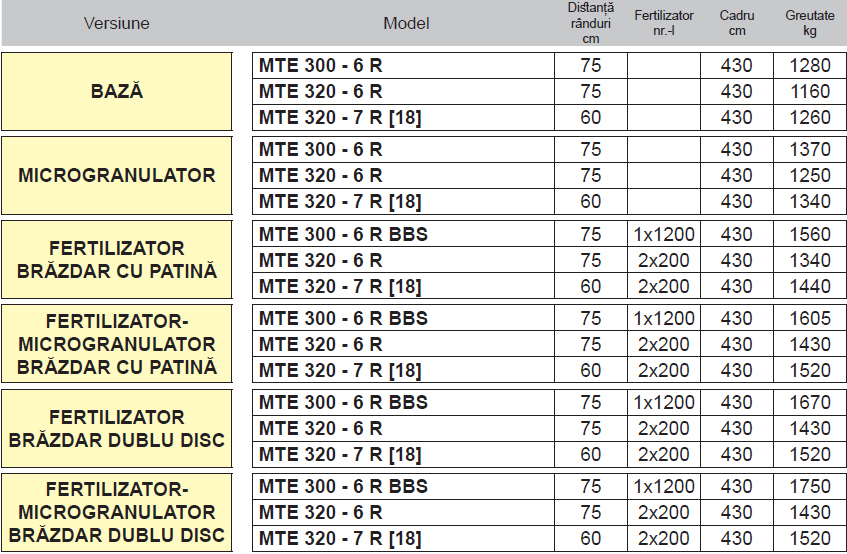Select the weight value 1160

pos(809,92)
